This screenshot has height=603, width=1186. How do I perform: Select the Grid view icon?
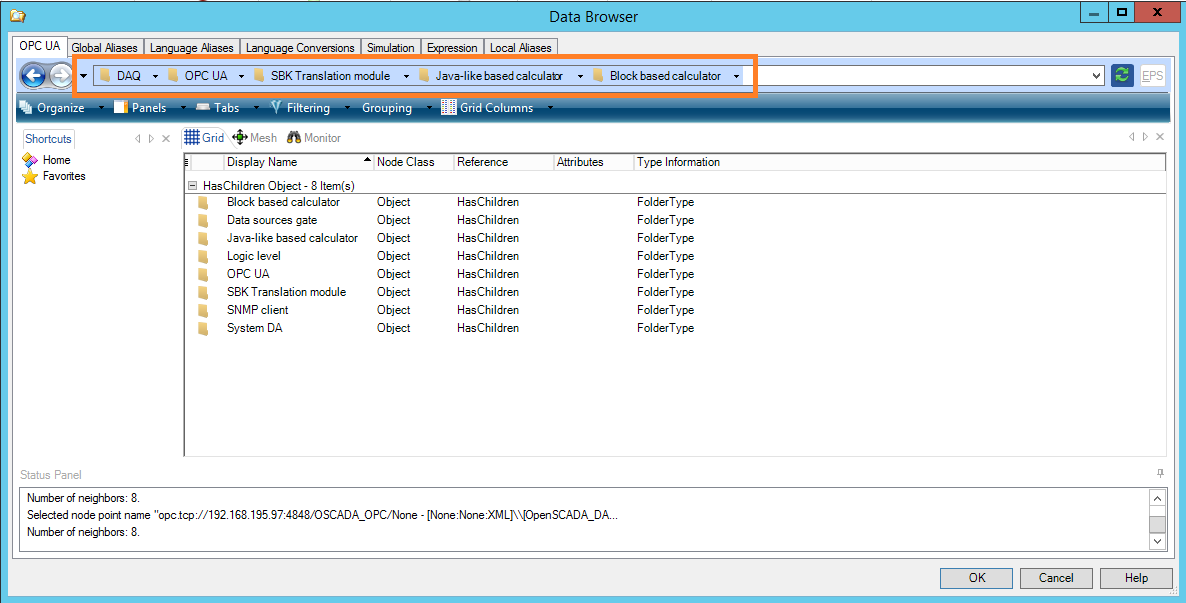(x=204, y=138)
